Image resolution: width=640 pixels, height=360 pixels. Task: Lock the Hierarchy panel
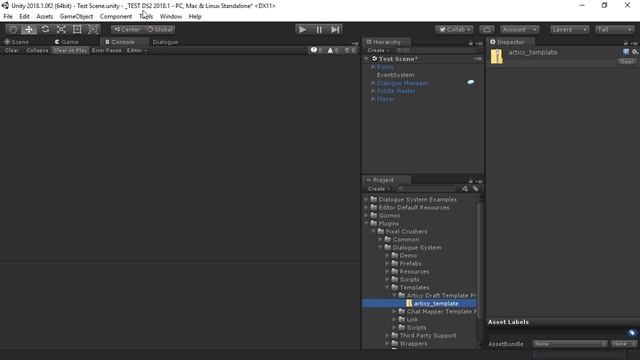pos(471,43)
